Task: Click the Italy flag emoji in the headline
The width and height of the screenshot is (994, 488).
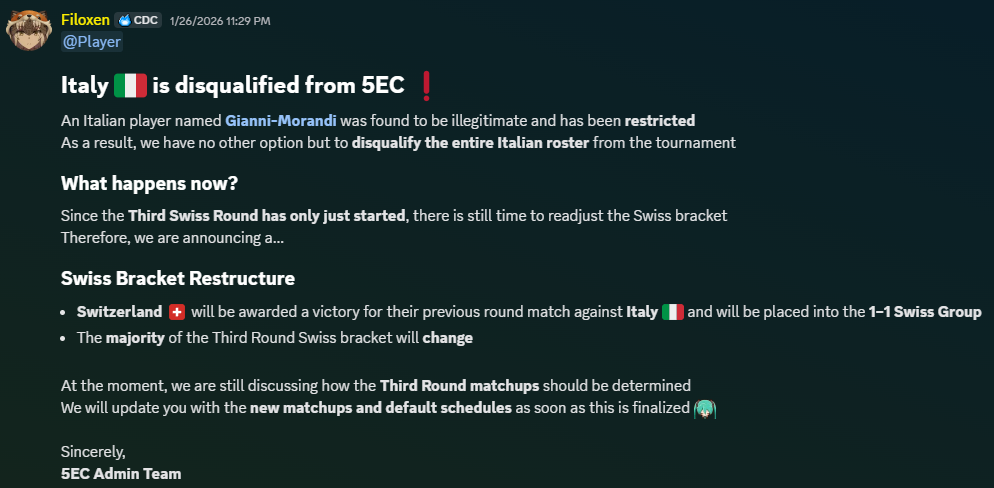Action: [x=130, y=86]
